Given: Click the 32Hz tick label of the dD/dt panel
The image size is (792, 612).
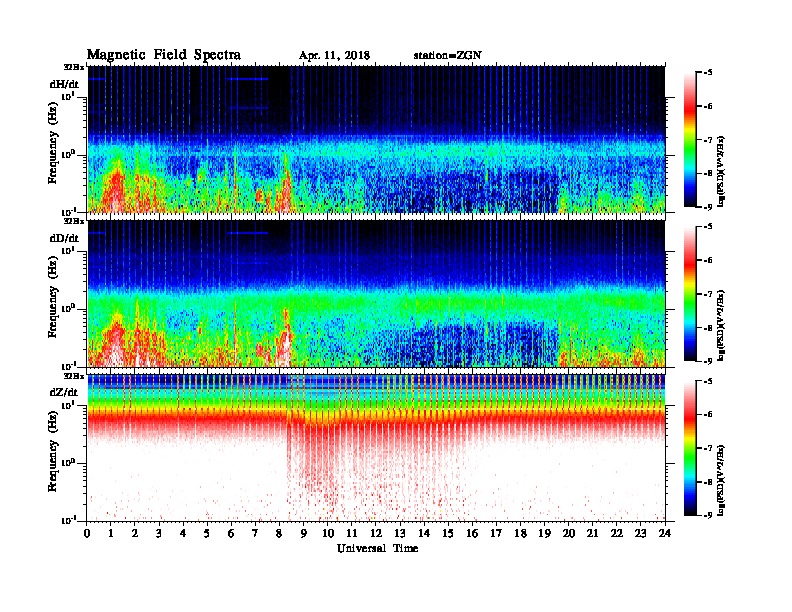Looking at the screenshot, I should point(74,221).
